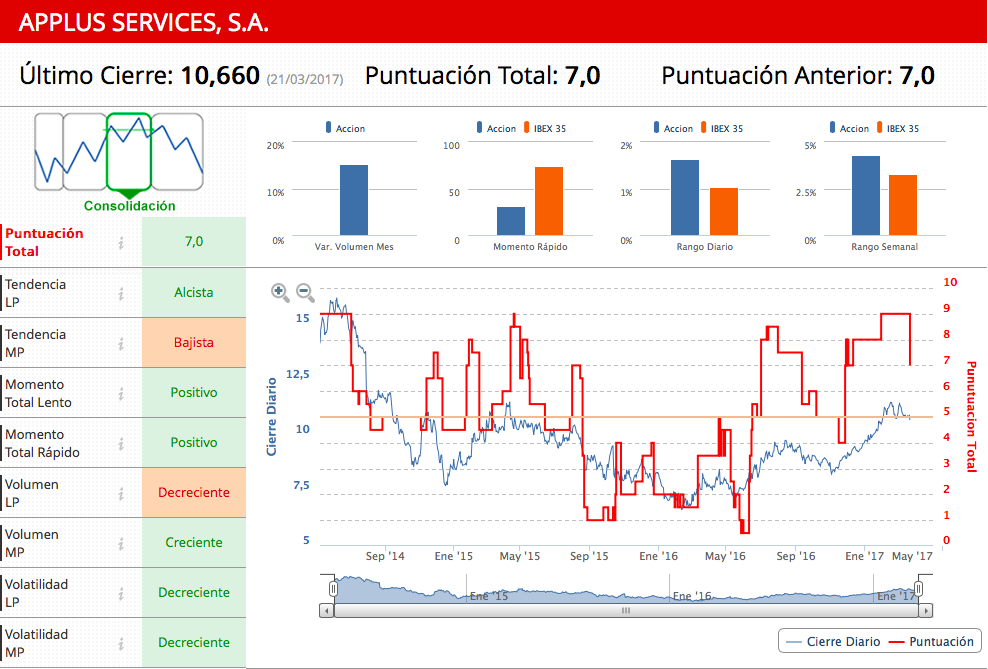
Task: Click blue Accion bar in Var. Volumen Mes
Action: 354,200
